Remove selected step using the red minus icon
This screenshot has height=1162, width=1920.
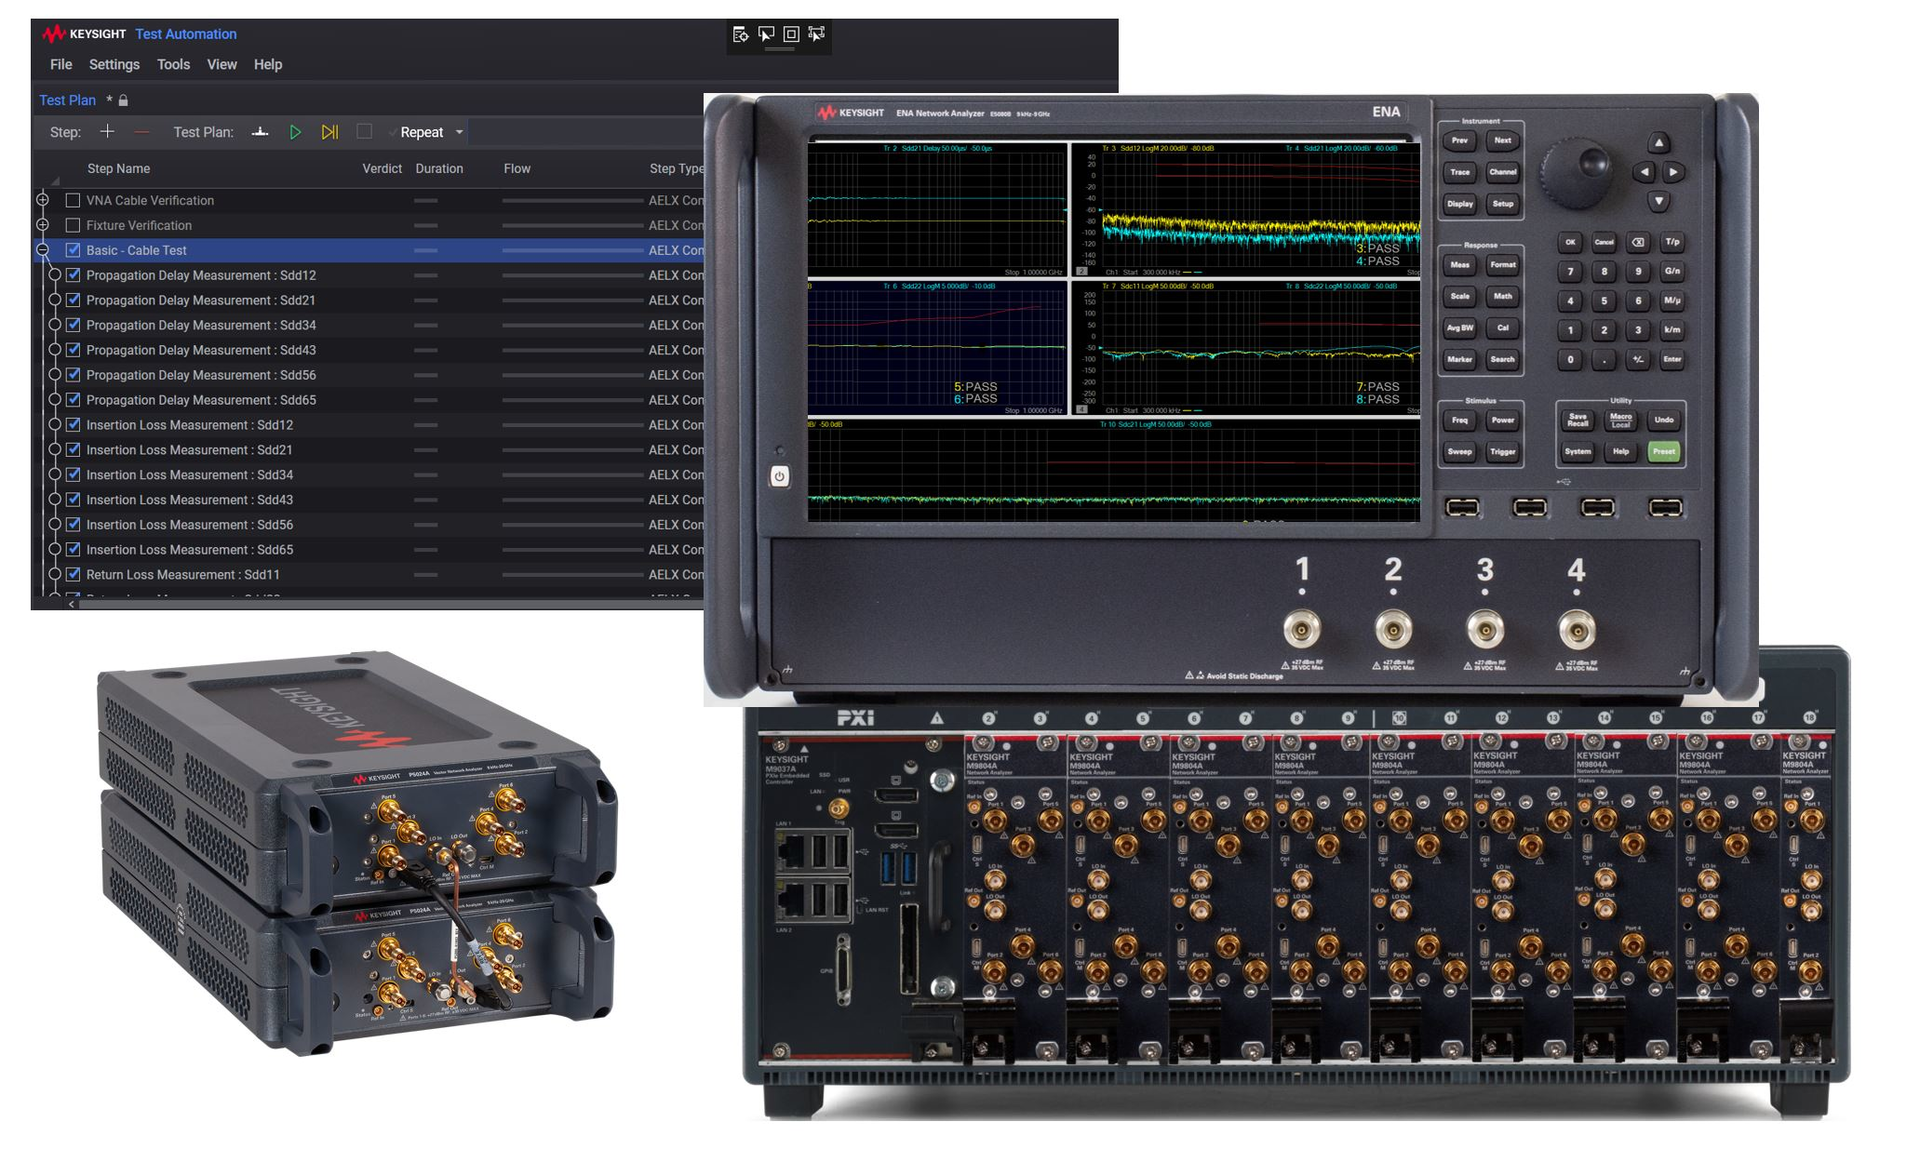(x=141, y=131)
